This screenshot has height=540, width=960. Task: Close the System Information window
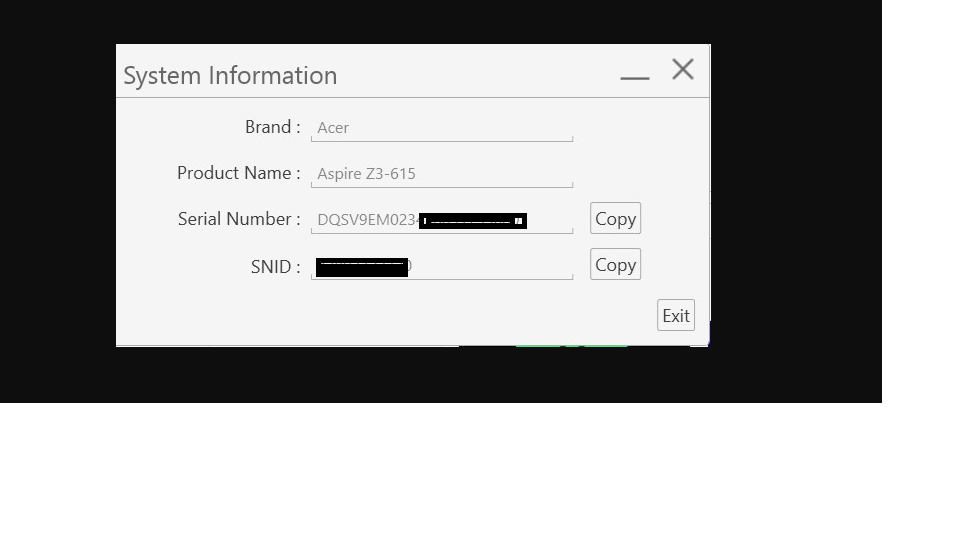[683, 69]
